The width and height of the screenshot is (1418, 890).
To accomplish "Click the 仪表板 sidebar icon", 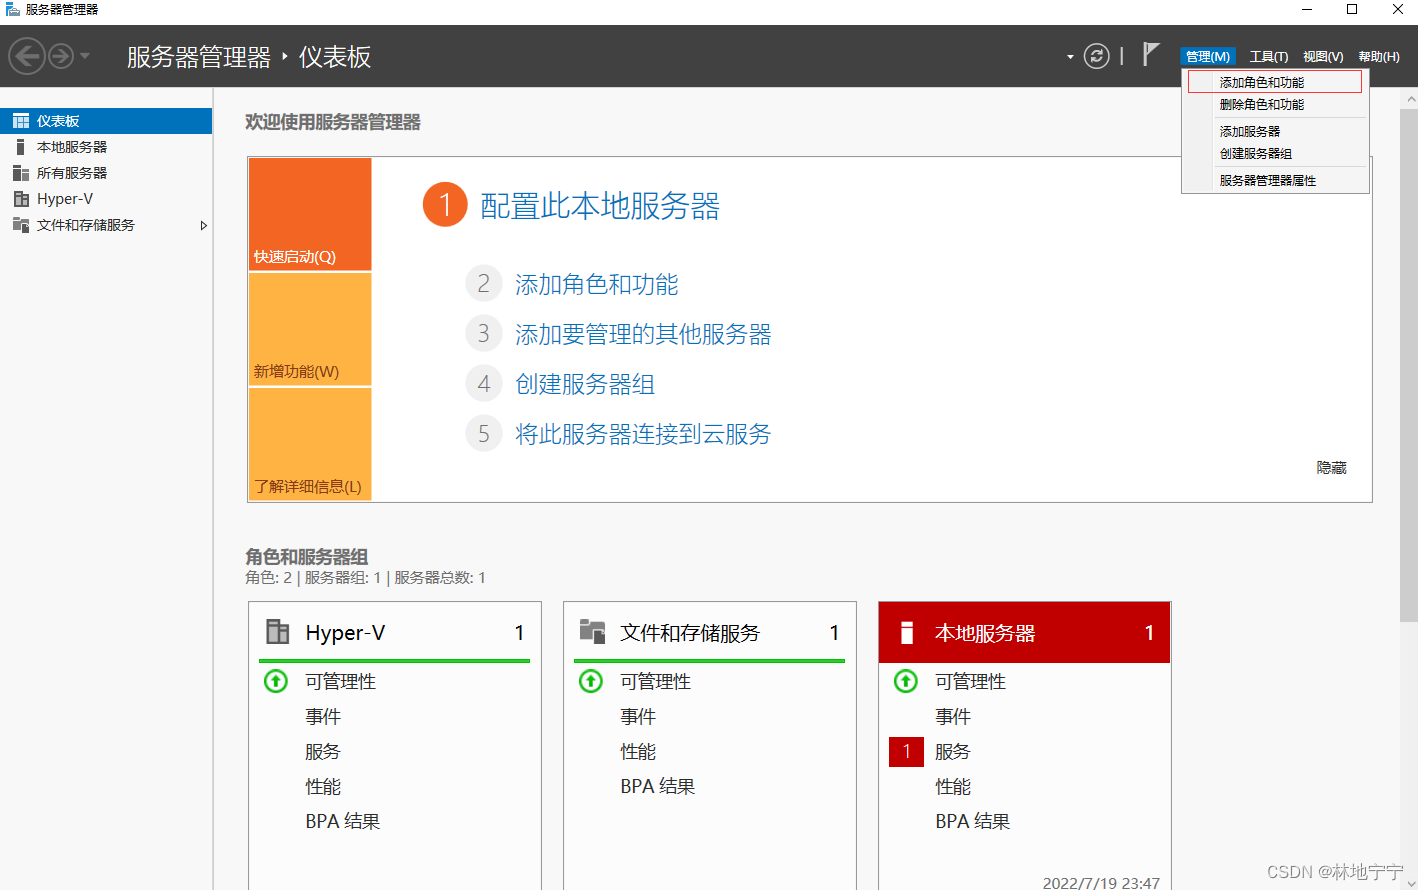I will 21,121.
